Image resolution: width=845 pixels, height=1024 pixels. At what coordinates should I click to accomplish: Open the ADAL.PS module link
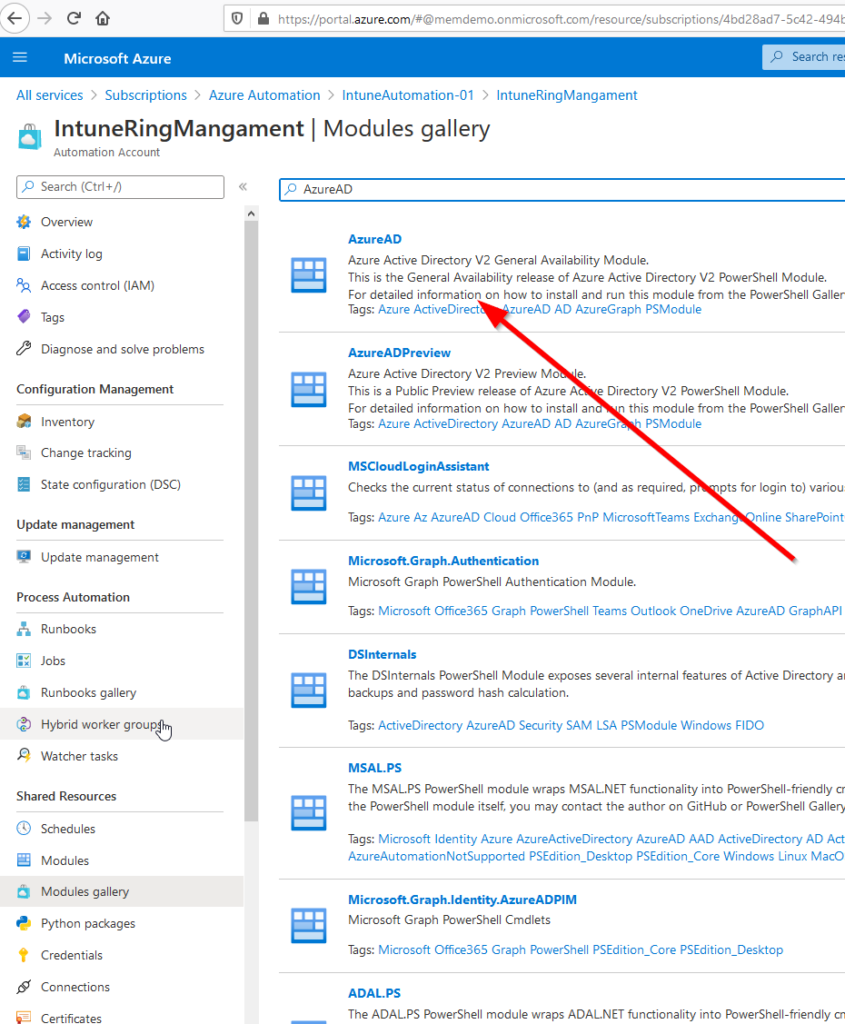tap(374, 993)
